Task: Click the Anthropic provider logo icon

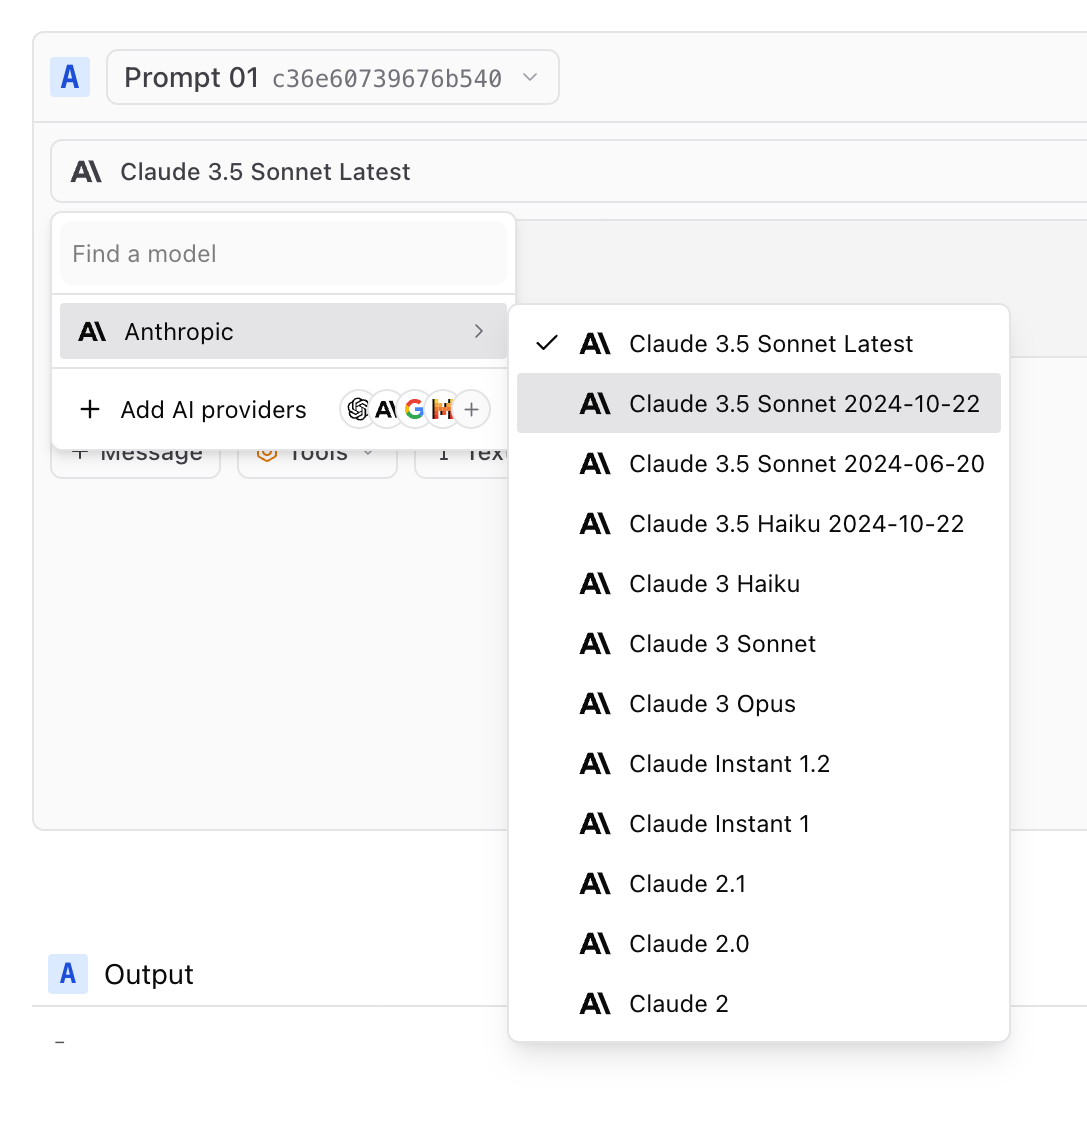Action: [x=386, y=409]
